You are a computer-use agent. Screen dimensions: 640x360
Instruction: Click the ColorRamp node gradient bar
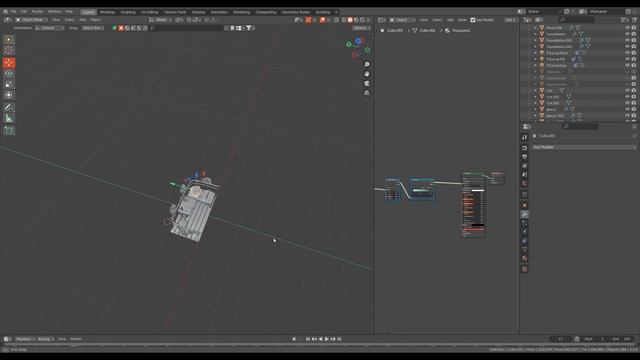422,190
